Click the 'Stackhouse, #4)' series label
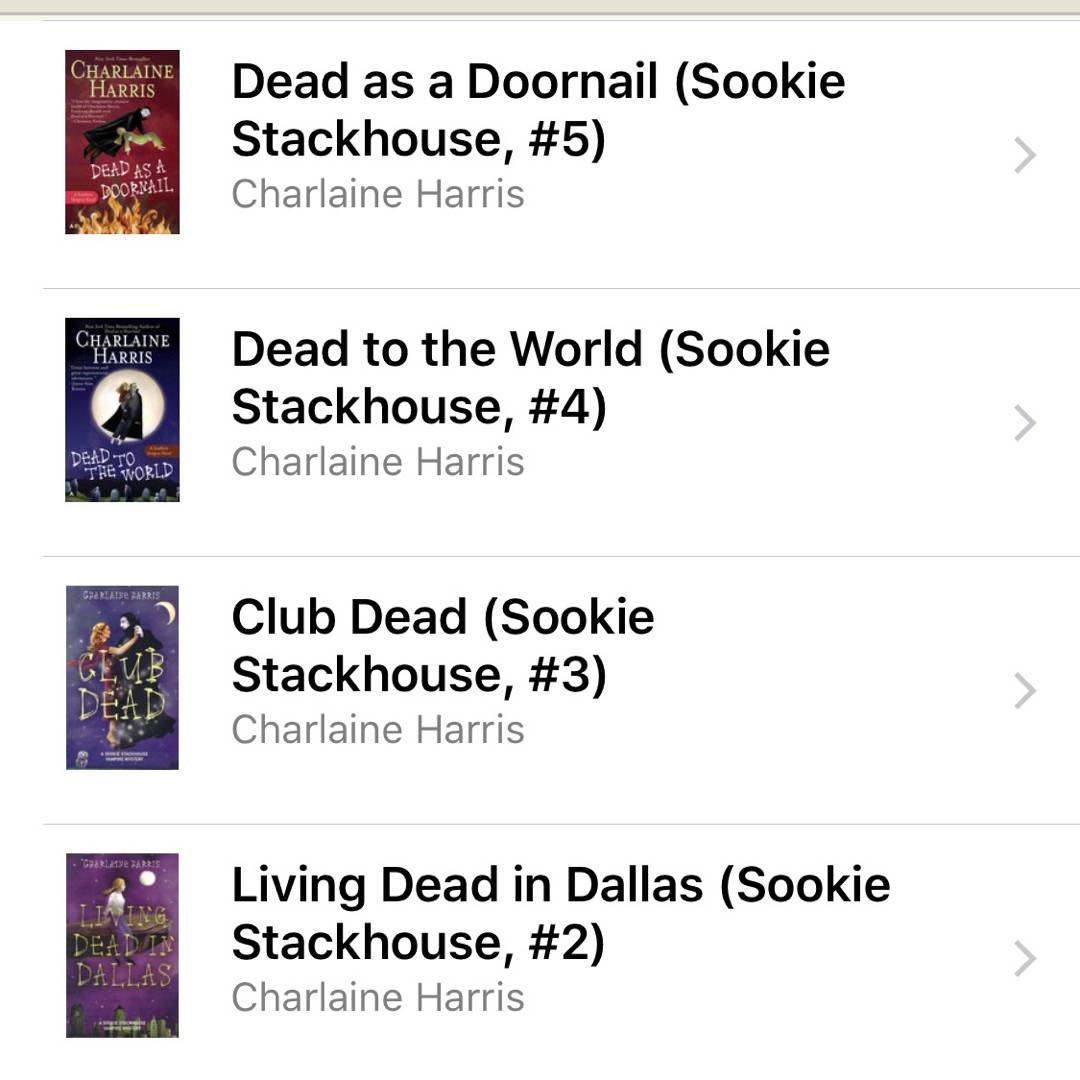This screenshot has width=1080, height=1080. 418,407
